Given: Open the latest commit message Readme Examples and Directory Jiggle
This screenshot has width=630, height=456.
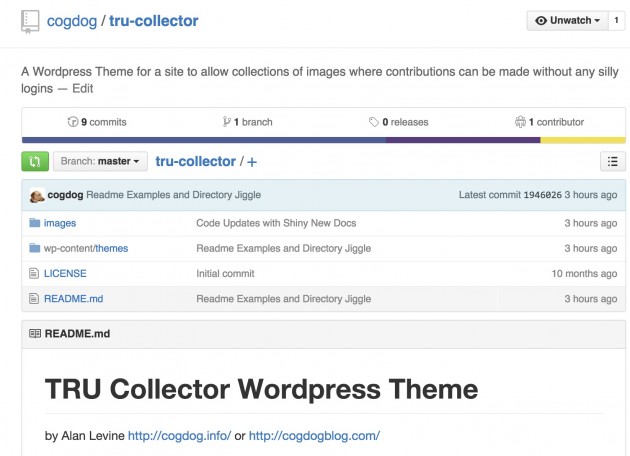Looking at the screenshot, I should pos(174,195).
